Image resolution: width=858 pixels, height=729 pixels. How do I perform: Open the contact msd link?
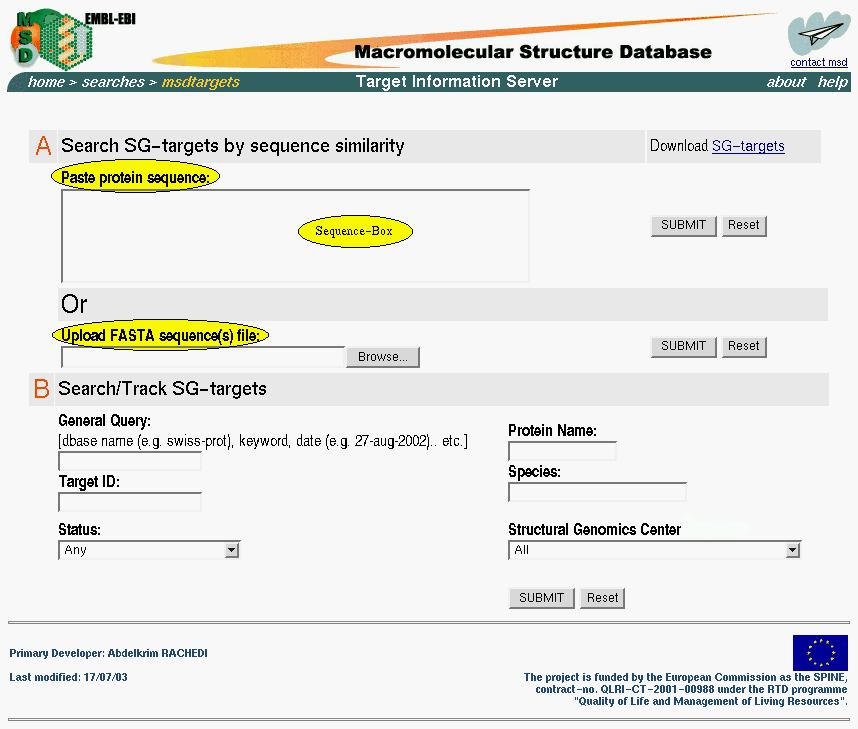click(x=818, y=62)
